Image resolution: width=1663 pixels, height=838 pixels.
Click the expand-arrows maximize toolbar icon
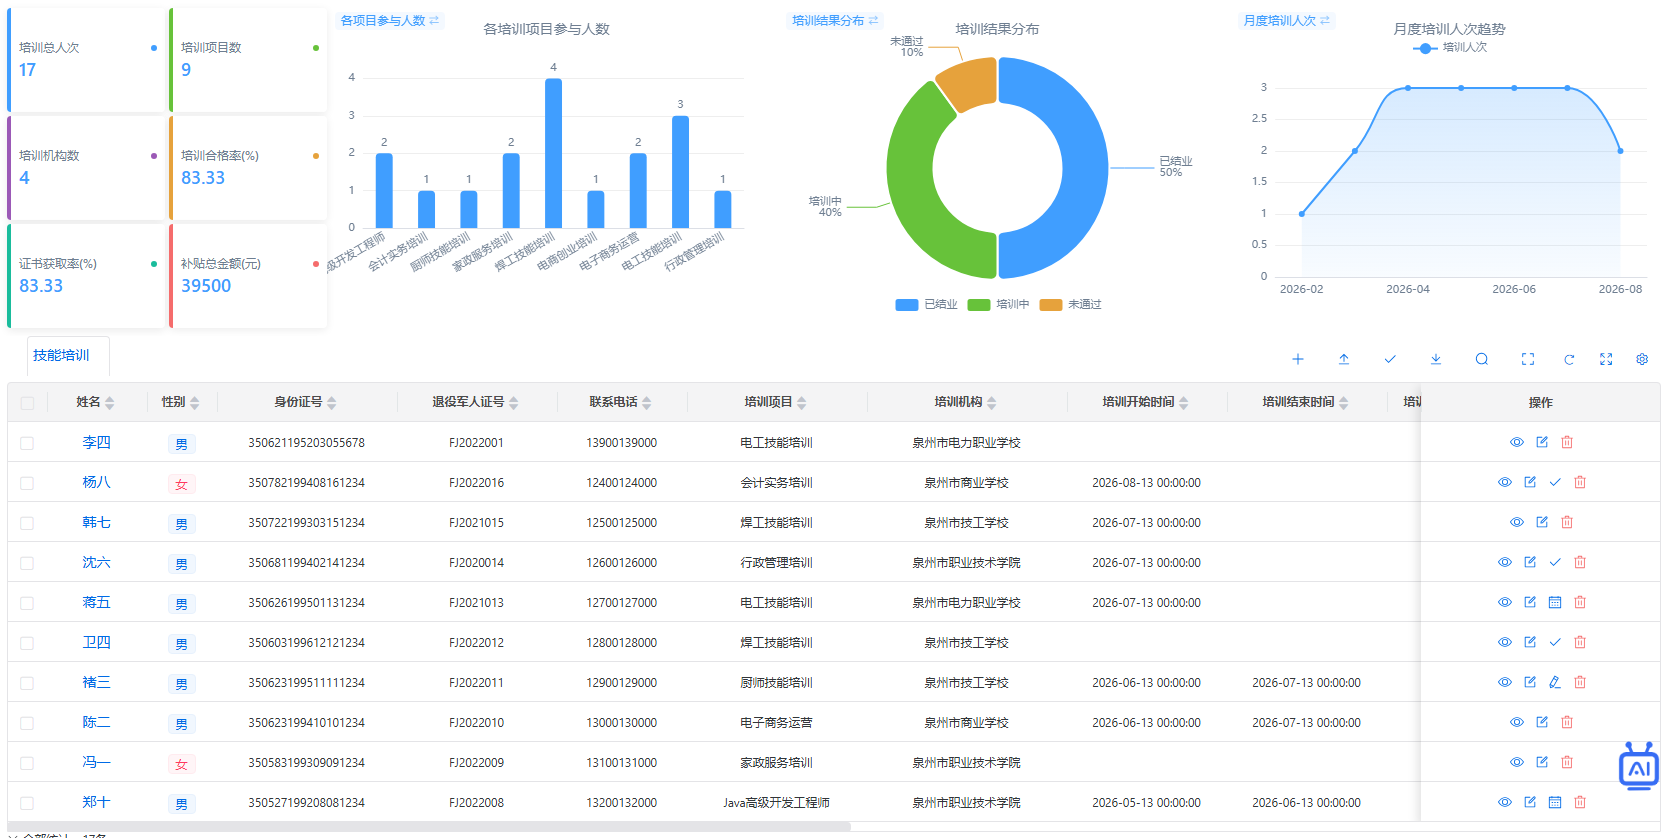[x=1606, y=359]
